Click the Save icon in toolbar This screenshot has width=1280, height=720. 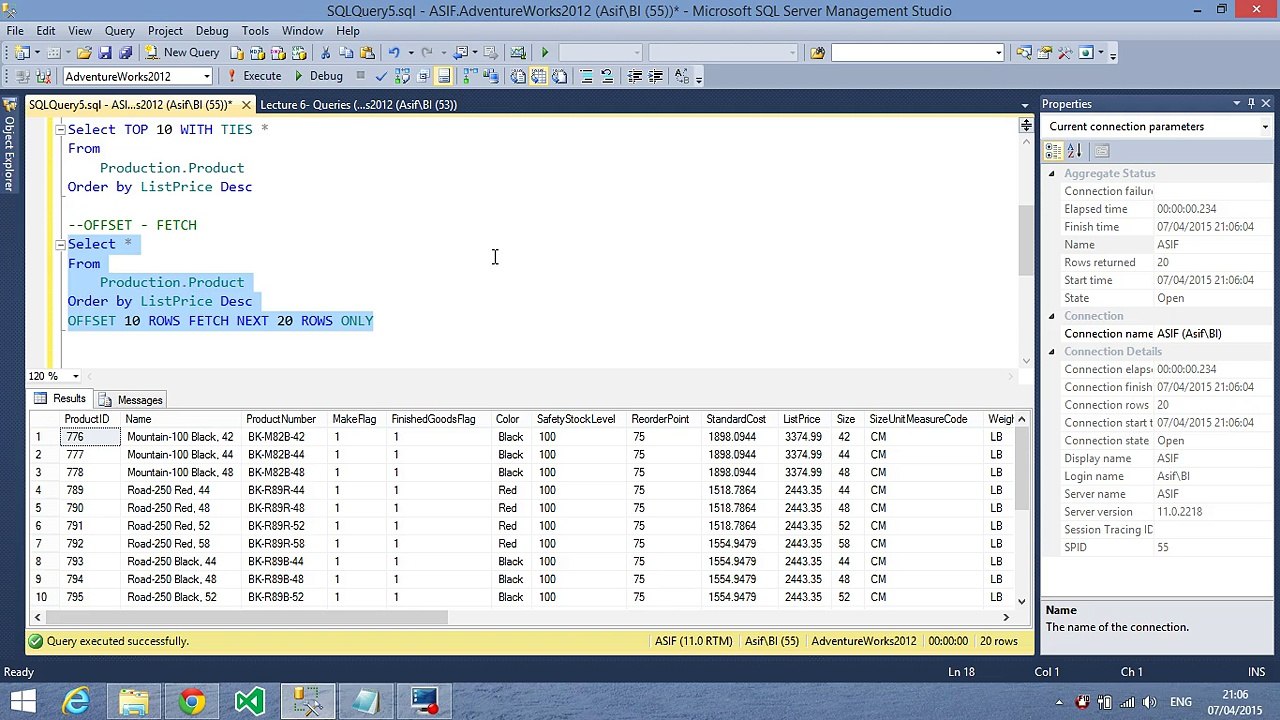[105, 52]
